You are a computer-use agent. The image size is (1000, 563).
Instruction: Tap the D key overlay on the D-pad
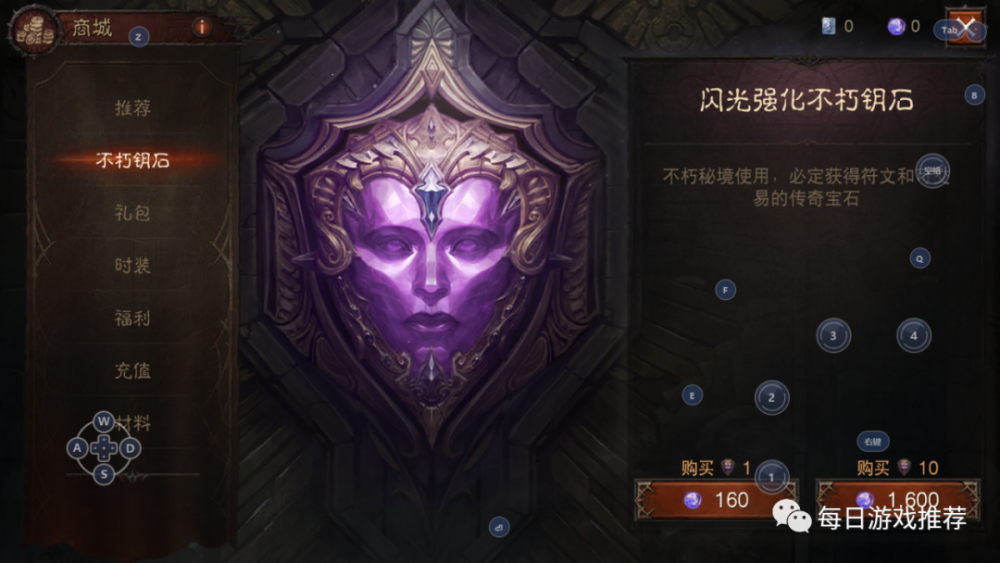[130, 448]
